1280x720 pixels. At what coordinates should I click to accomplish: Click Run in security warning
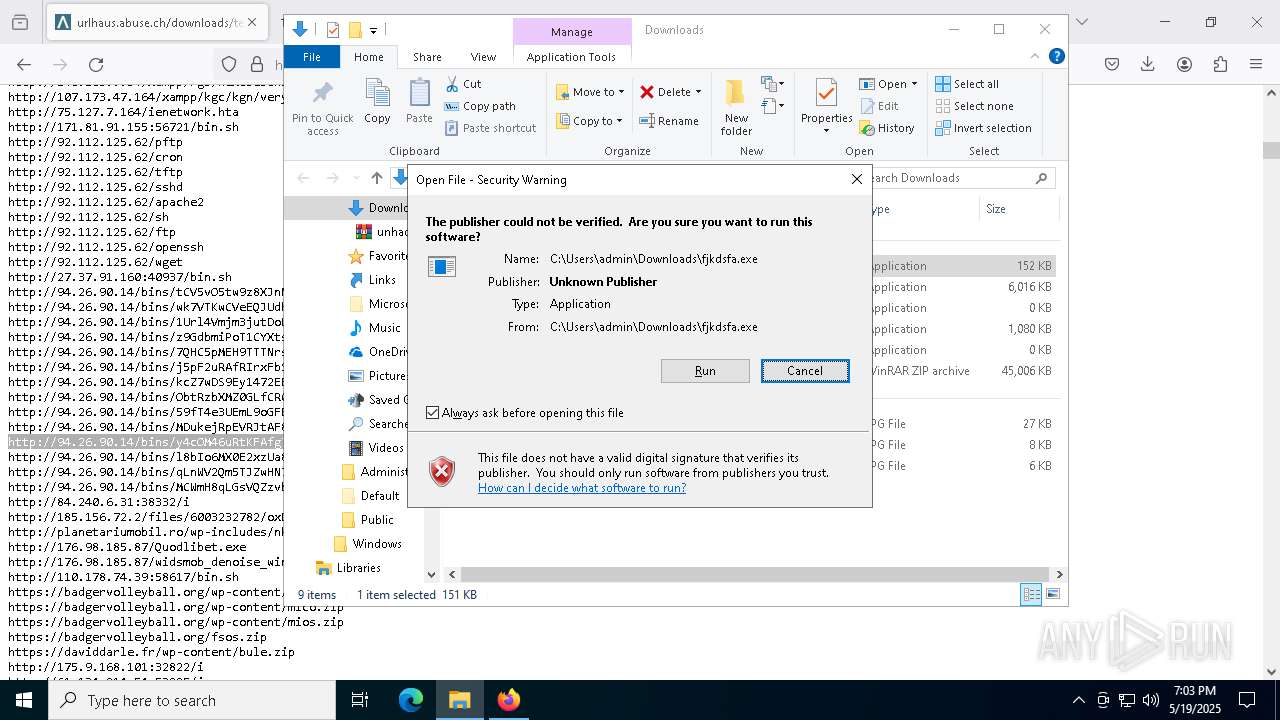point(705,371)
